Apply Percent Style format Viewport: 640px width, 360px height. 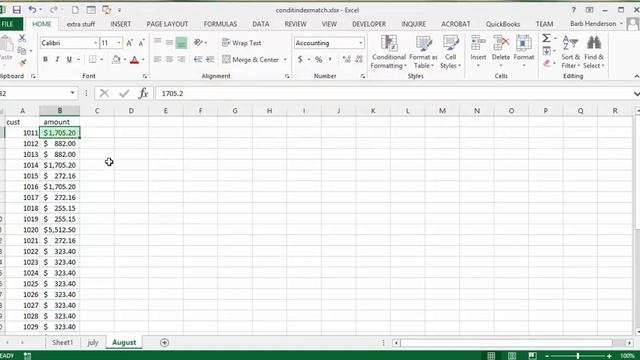click(318, 60)
